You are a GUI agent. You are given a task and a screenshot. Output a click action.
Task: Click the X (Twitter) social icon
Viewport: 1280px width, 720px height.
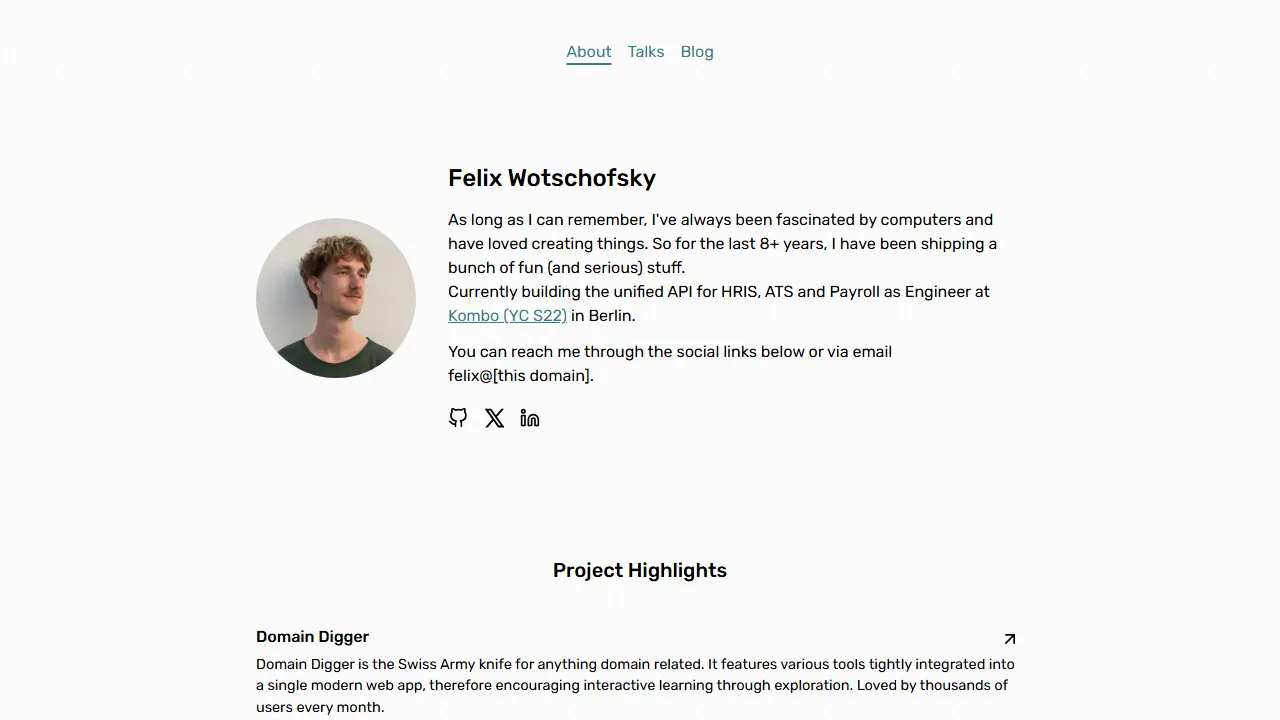pos(494,418)
